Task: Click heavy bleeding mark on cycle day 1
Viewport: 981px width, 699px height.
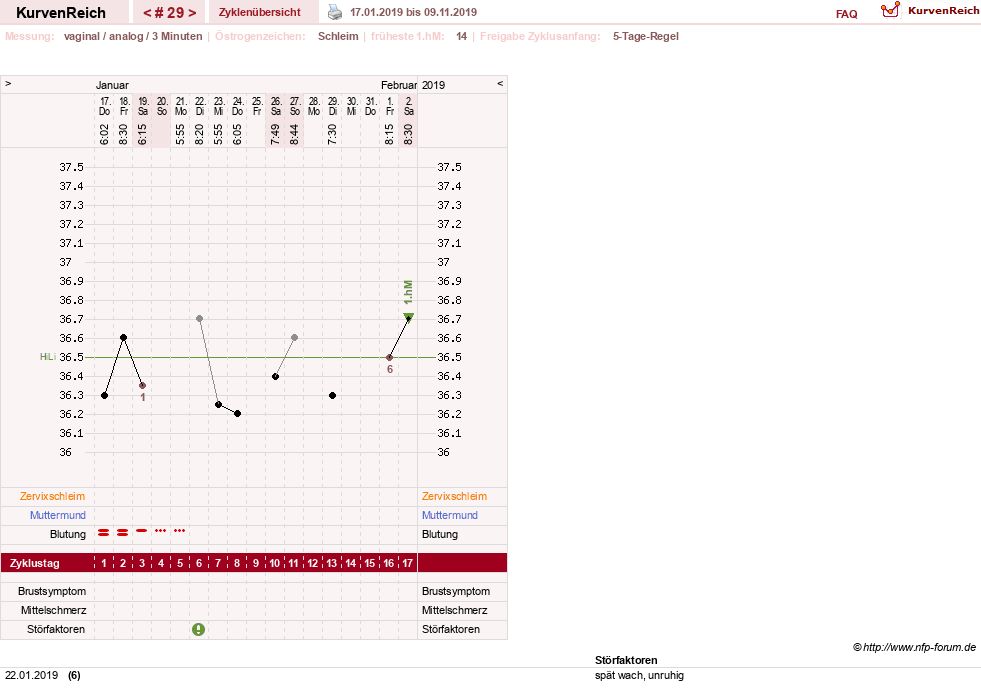Action: tap(104, 533)
